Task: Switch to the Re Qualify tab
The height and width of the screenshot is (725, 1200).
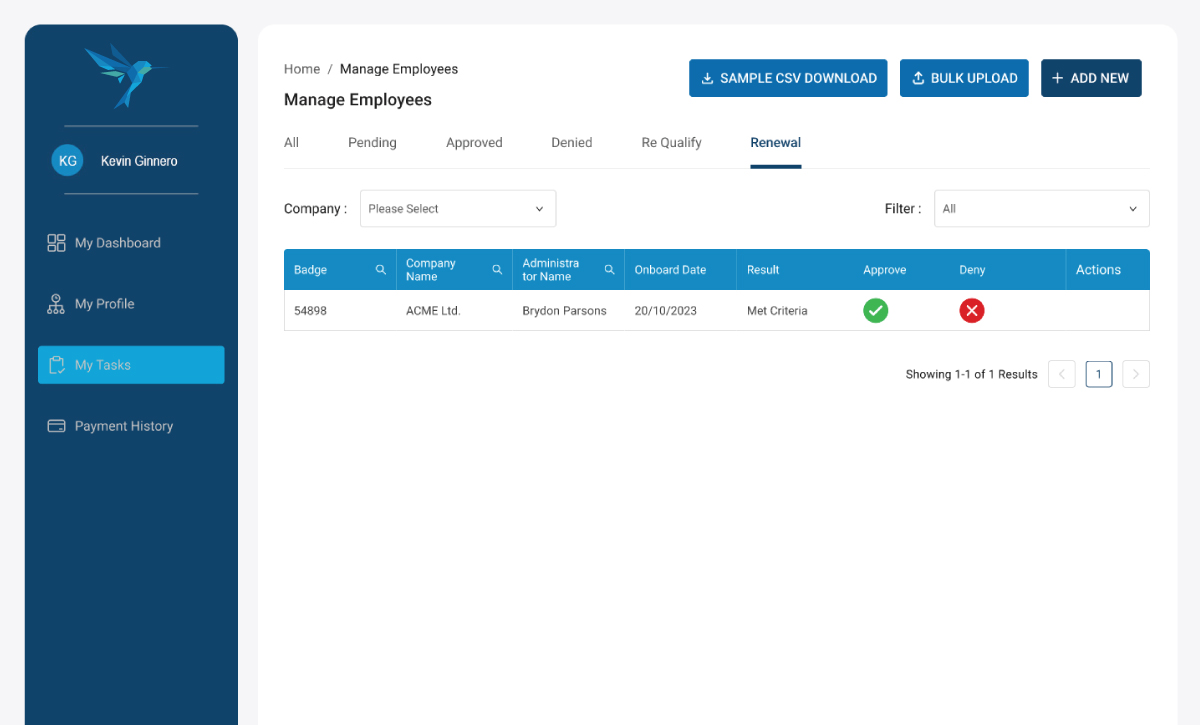Action: 672,143
